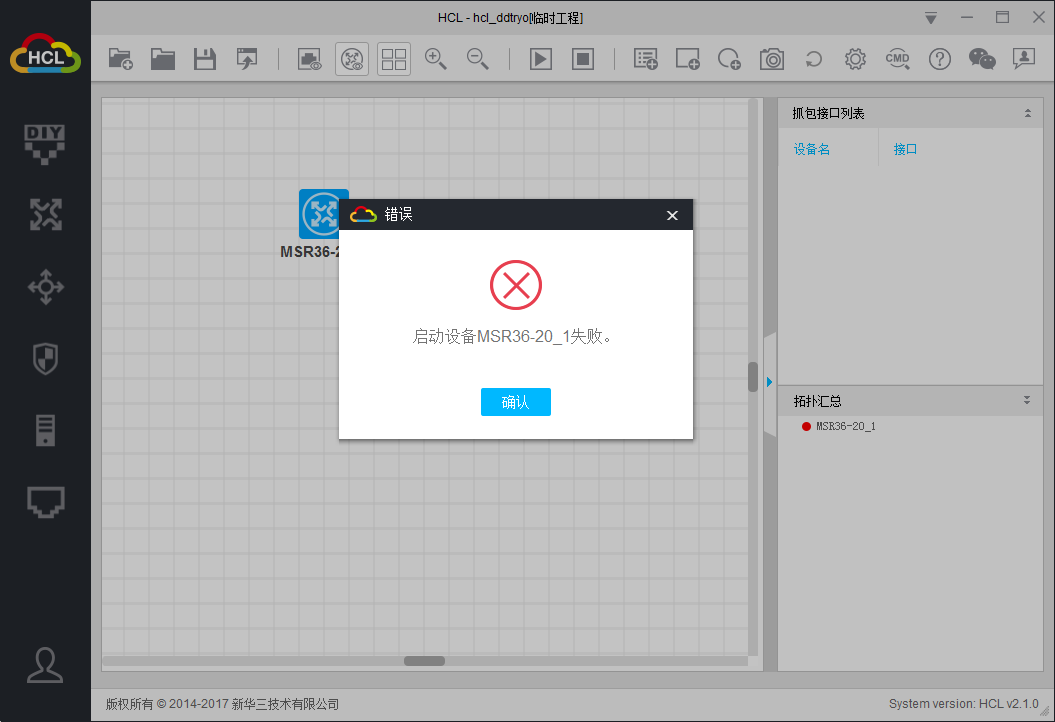Open the firewall device category
The width and height of the screenshot is (1055, 722).
coord(45,359)
